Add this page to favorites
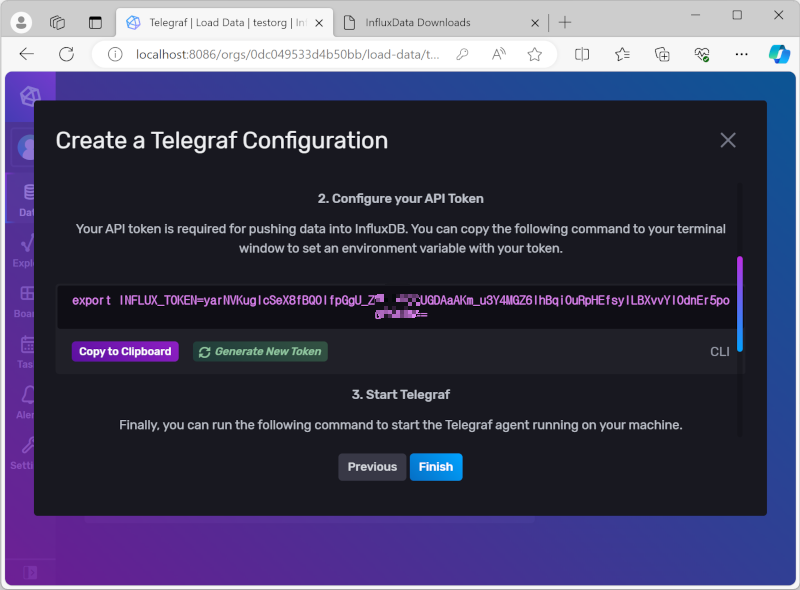This screenshot has height=590, width=800. 535,54
